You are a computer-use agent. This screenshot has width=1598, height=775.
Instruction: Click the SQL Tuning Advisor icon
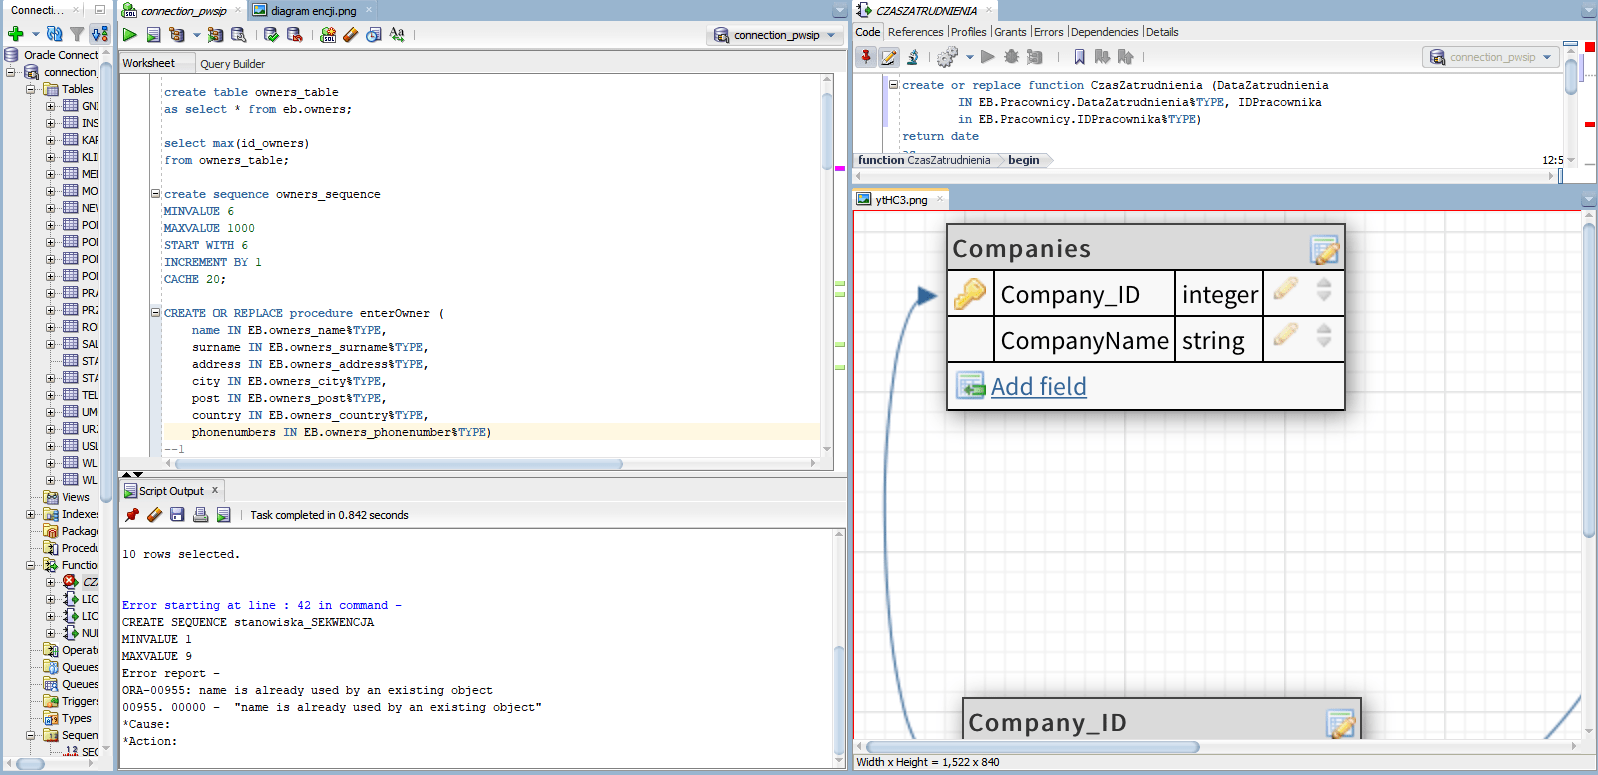[x=239, y=35]
